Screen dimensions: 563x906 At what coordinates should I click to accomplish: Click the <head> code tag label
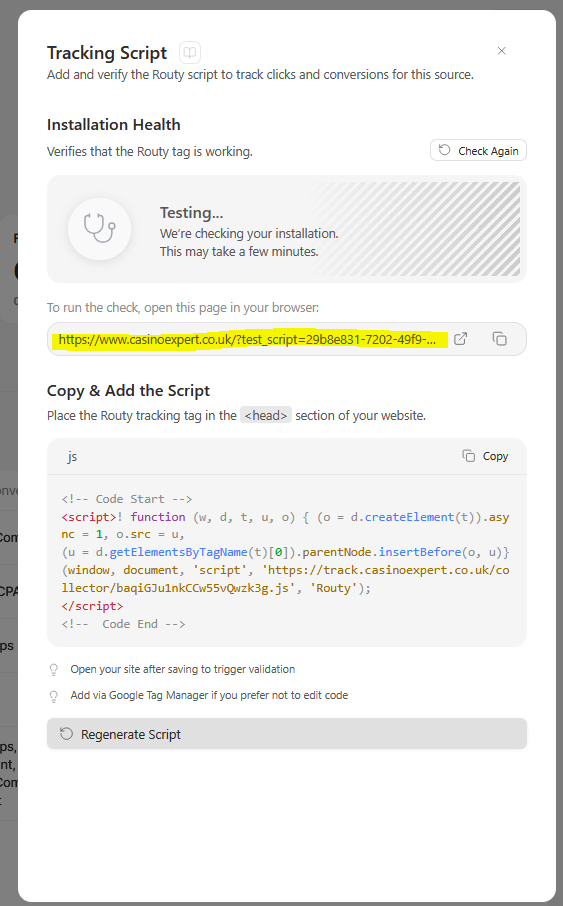266,415
